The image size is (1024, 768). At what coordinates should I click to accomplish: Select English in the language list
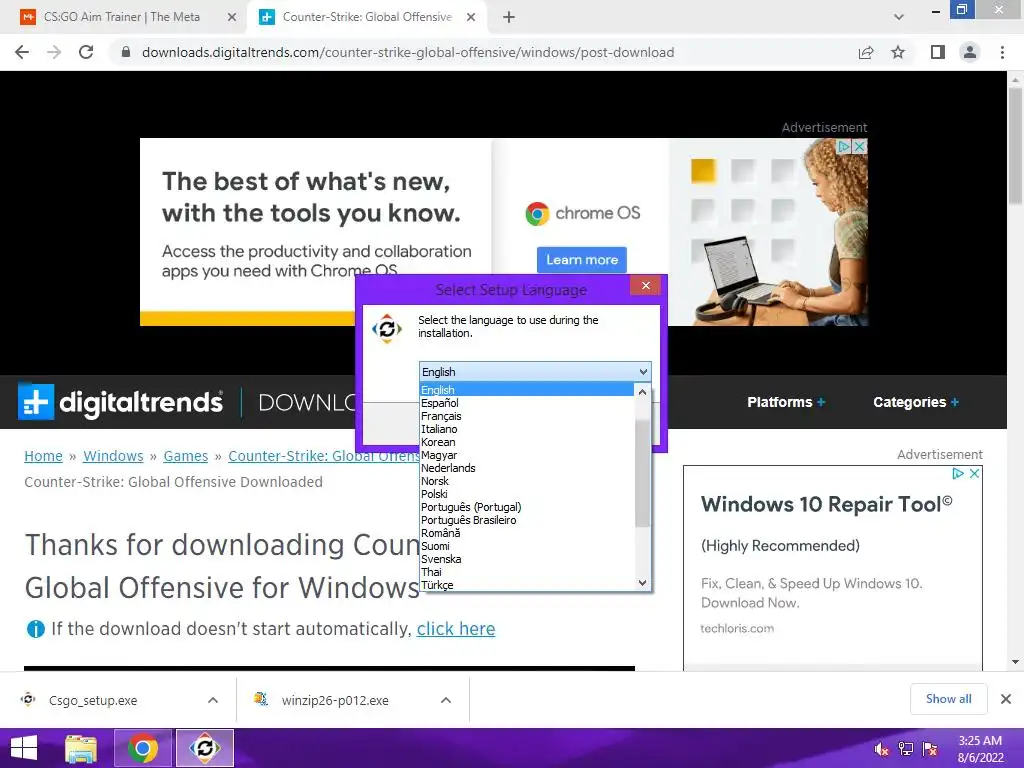point(526,390)
